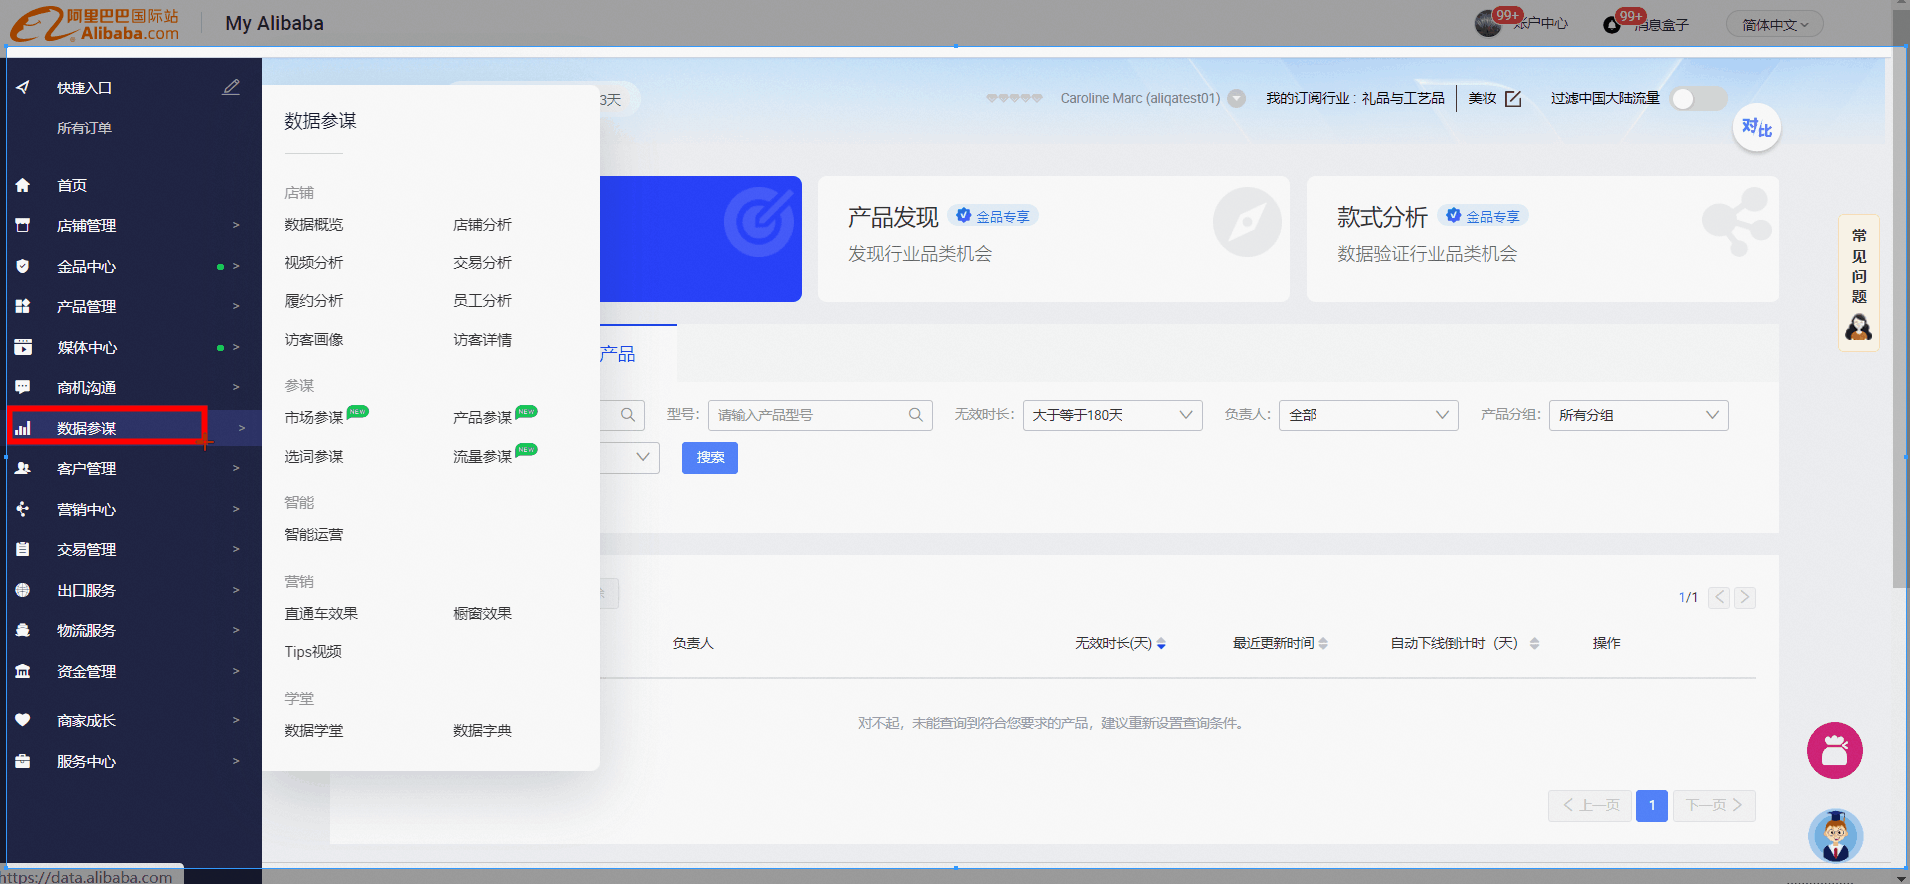Image resolution: width=1910 pixels, height=884 pixels.
Task: Click the 常见问题 help side widget
Action: (1859, 283)
